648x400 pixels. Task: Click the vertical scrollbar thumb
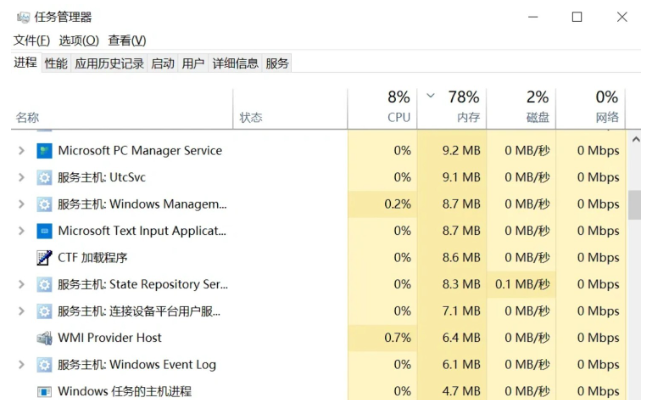(x=634, y=205)
